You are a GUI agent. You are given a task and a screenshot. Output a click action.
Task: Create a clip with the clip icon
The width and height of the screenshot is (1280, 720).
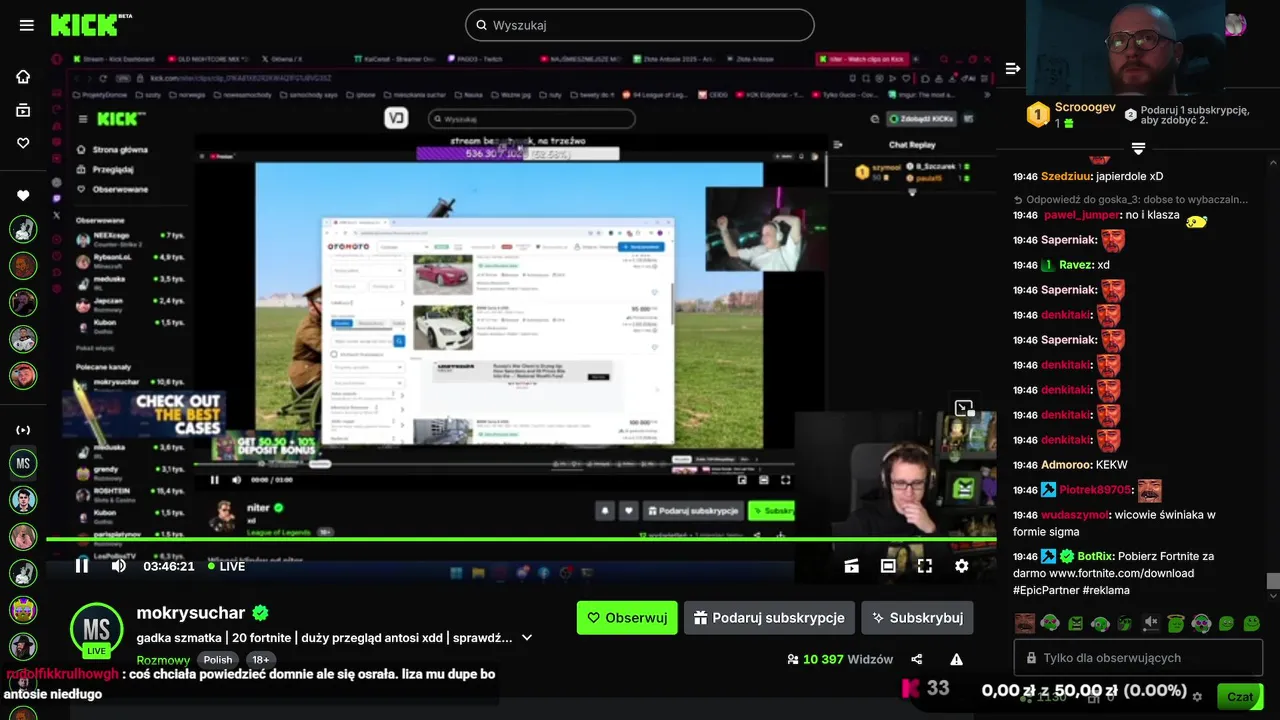coord(851,566)
